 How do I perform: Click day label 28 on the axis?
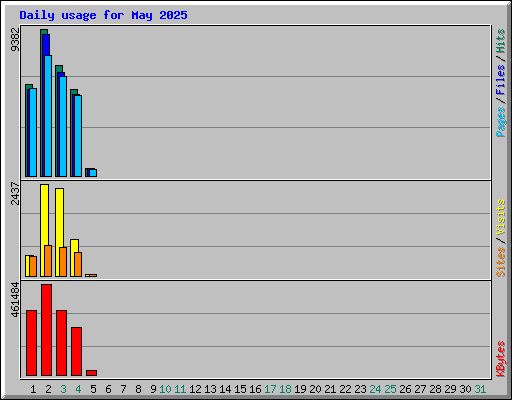[x=435, y=389]
